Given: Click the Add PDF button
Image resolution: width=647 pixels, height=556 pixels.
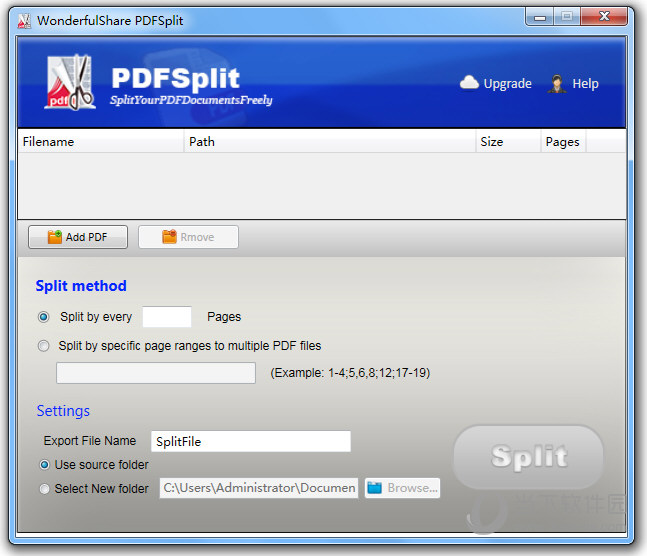Looking at the screenshot, I should coord(78,237).
